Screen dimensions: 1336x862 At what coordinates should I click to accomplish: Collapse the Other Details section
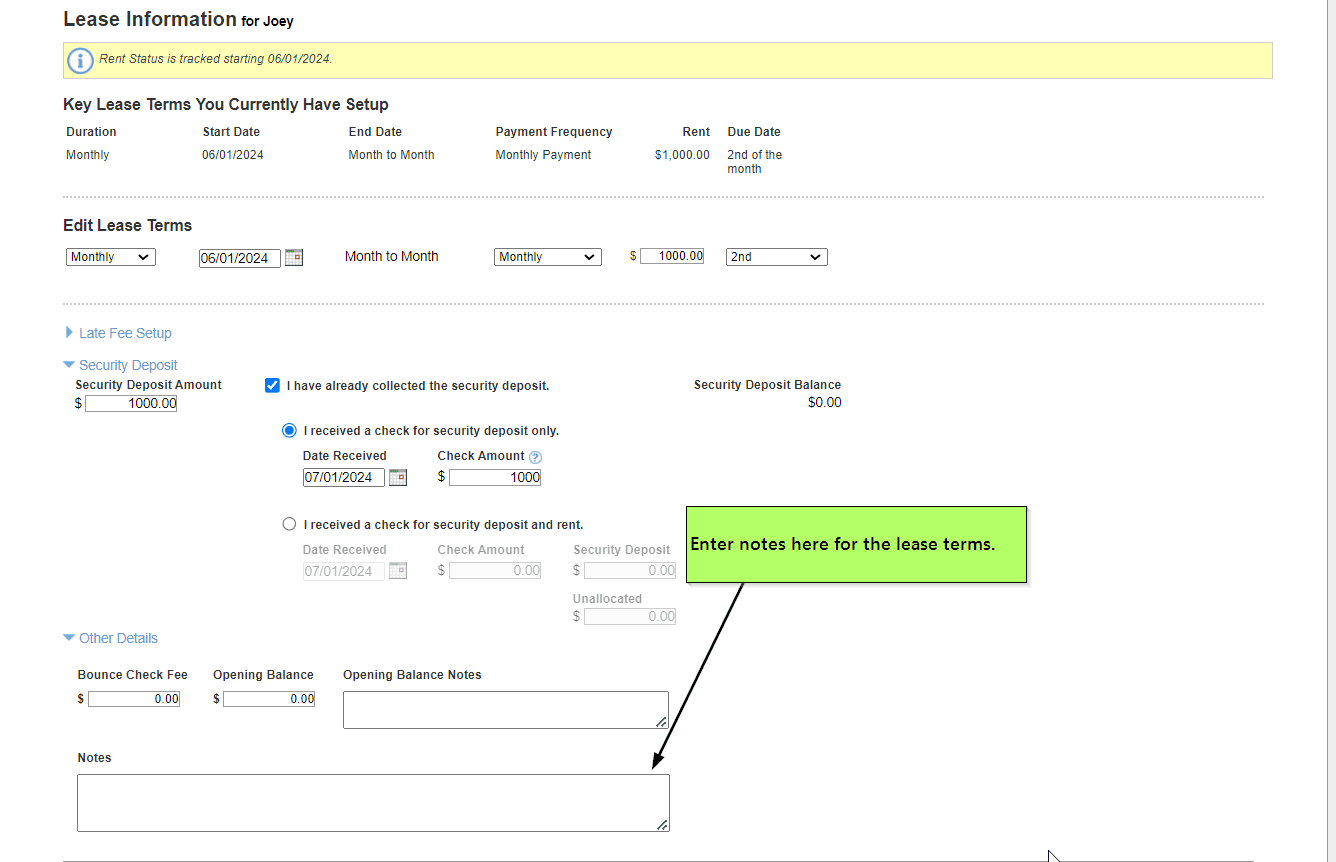tap(117, 638)
